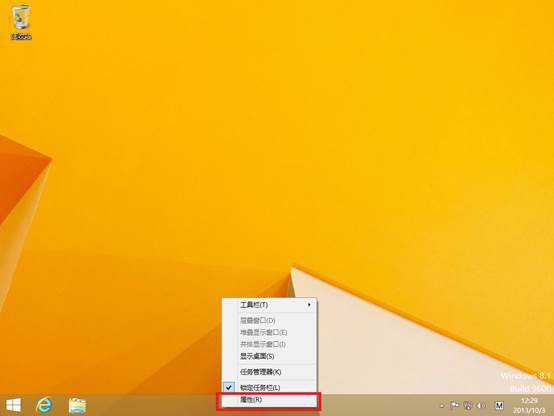Open the Recycle Bin desktop icon
The image size is (554, 416).
coord(21,22)
